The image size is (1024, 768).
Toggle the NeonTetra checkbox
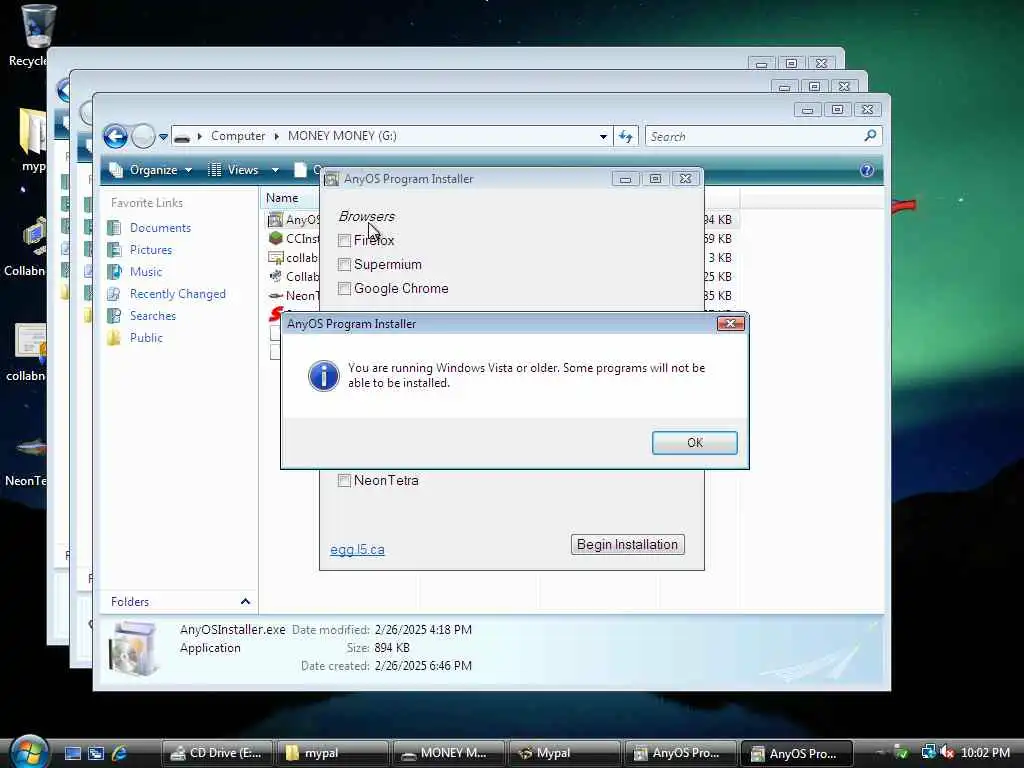coord(344,481)
